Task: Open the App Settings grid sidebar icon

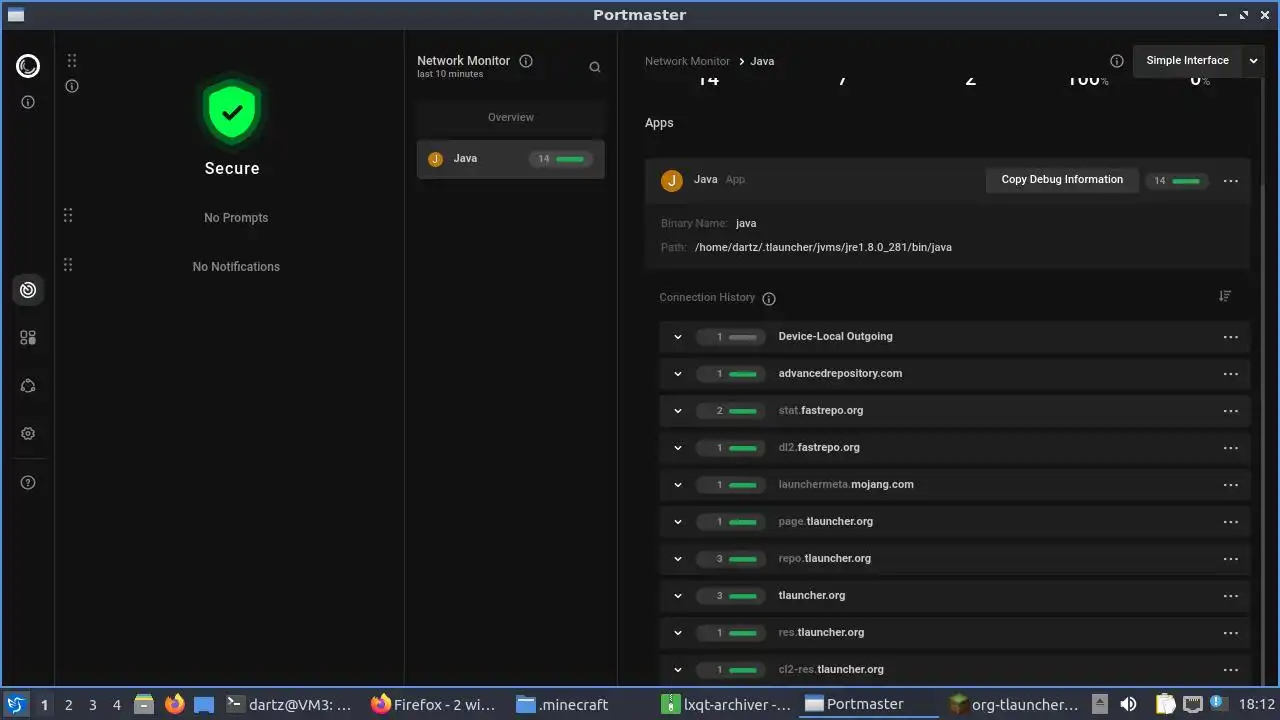Action: pyautogui.click(x=28, y=338)
